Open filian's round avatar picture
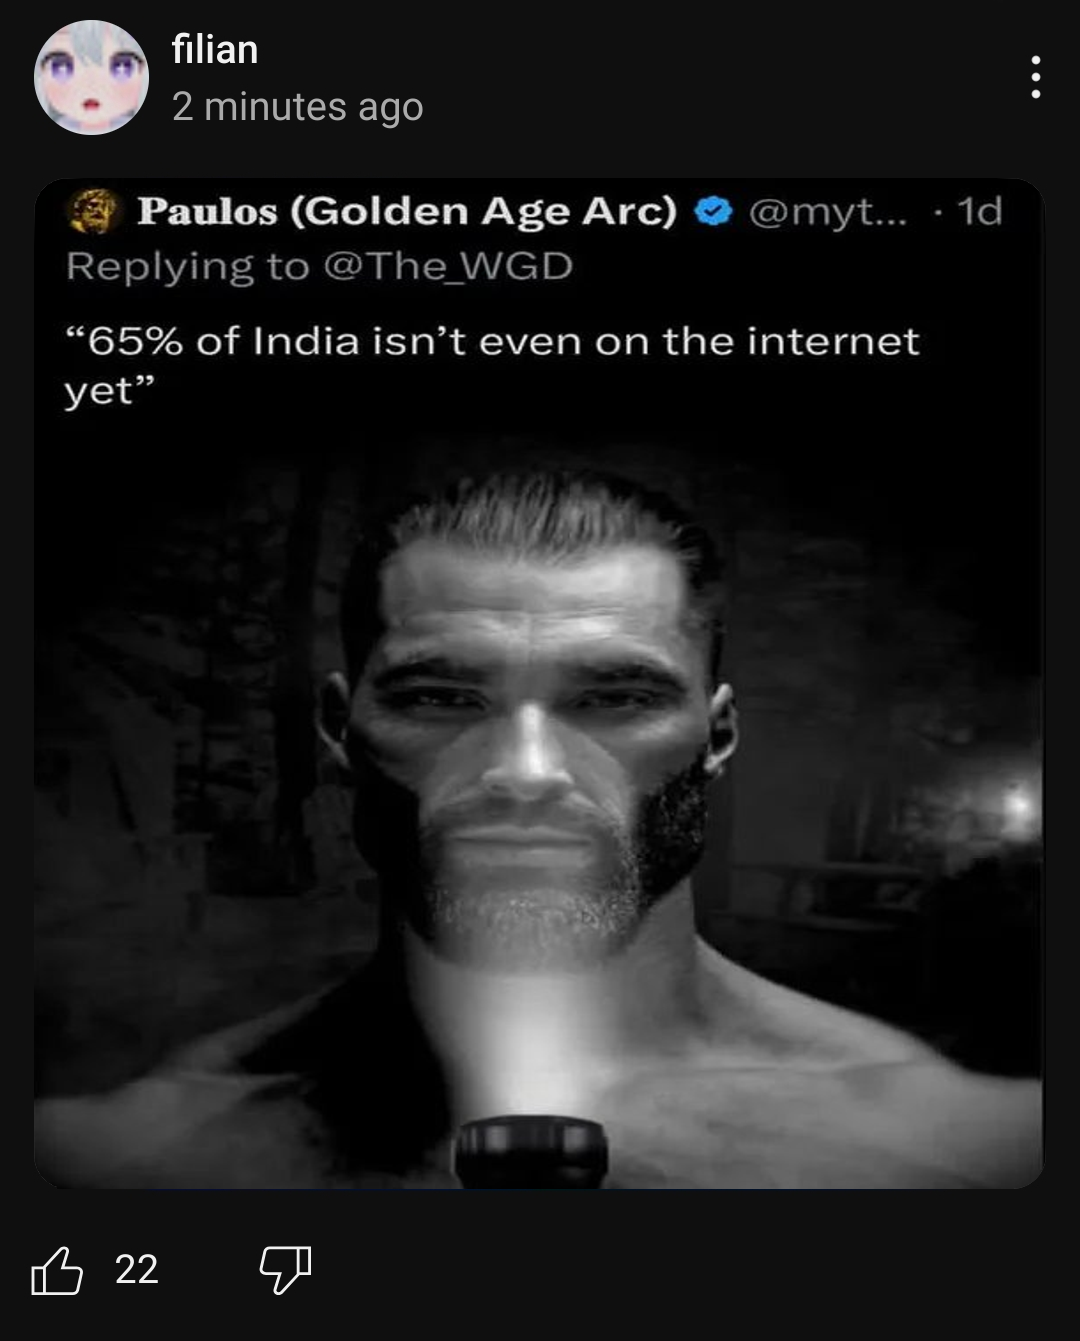 pyautogui.click(x=91, y=77)
